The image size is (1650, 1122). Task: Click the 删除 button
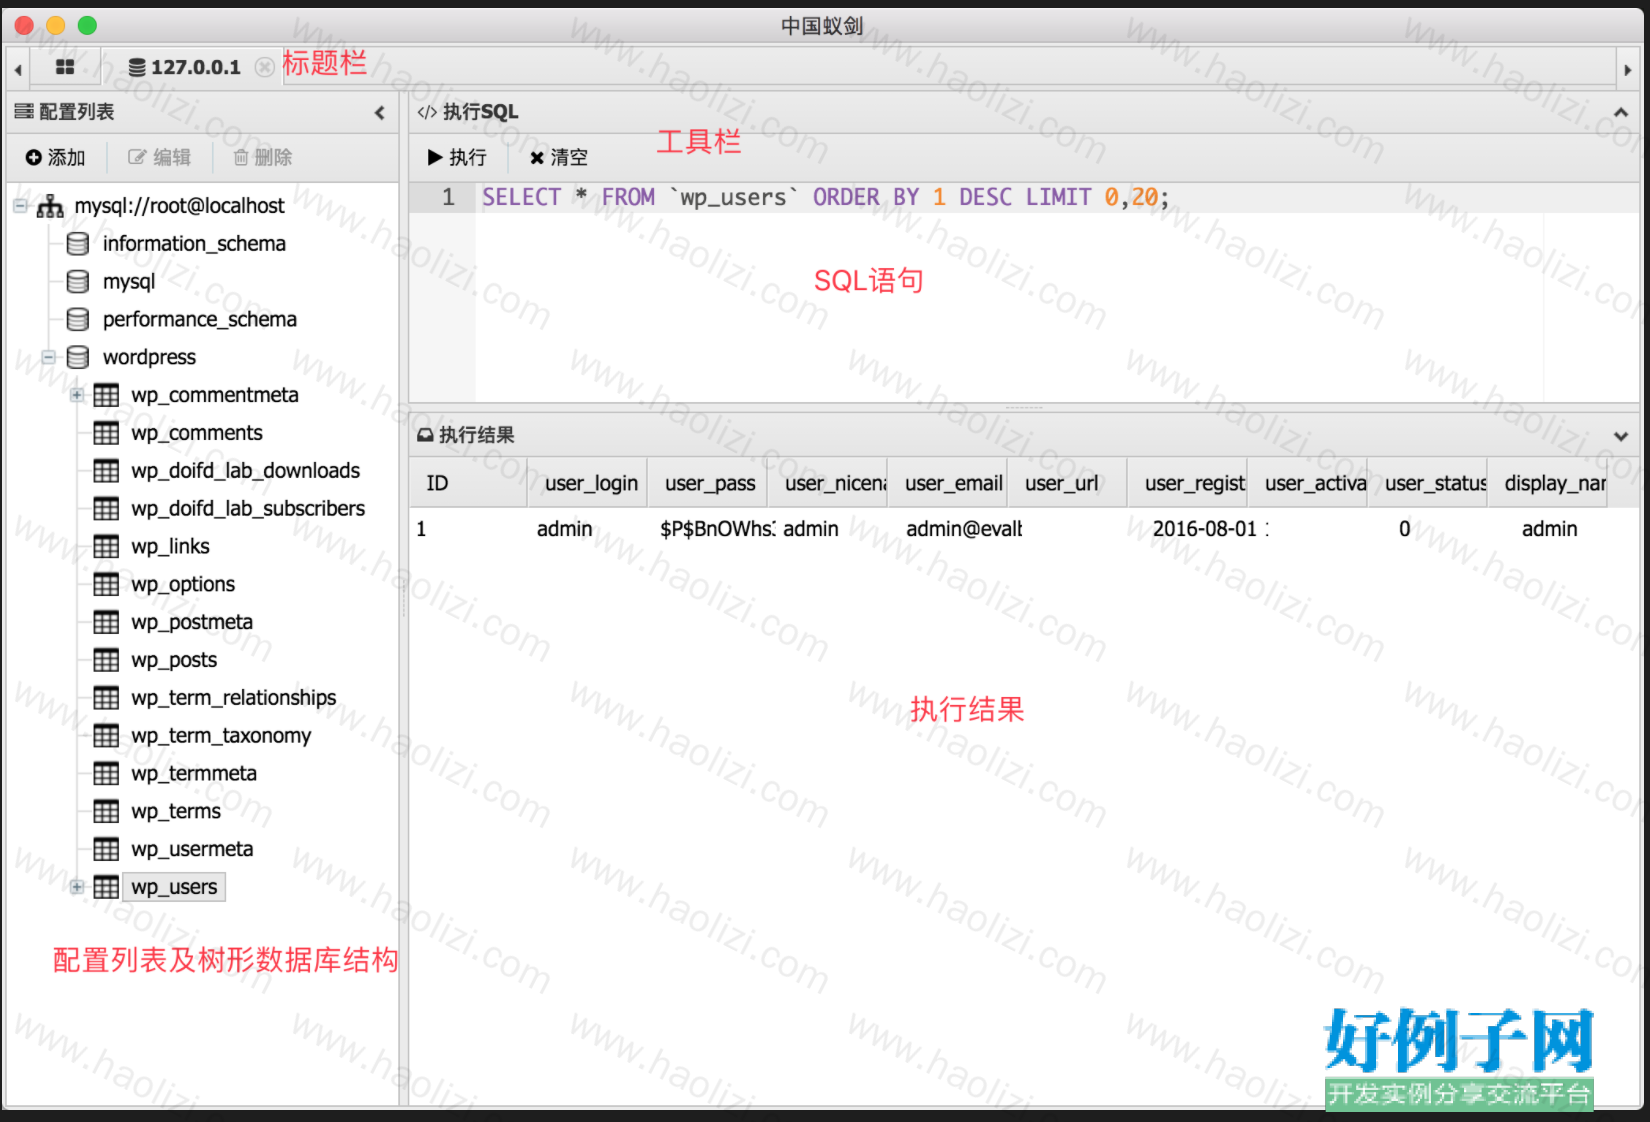[x=263, y=157]
